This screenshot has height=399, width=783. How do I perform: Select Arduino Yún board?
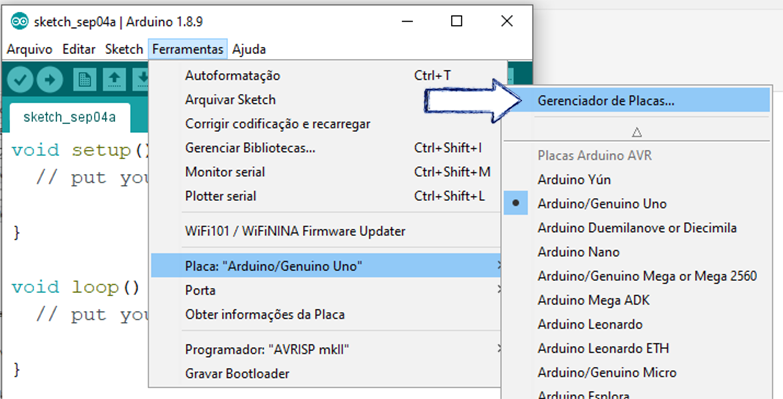tap(637, 179)
